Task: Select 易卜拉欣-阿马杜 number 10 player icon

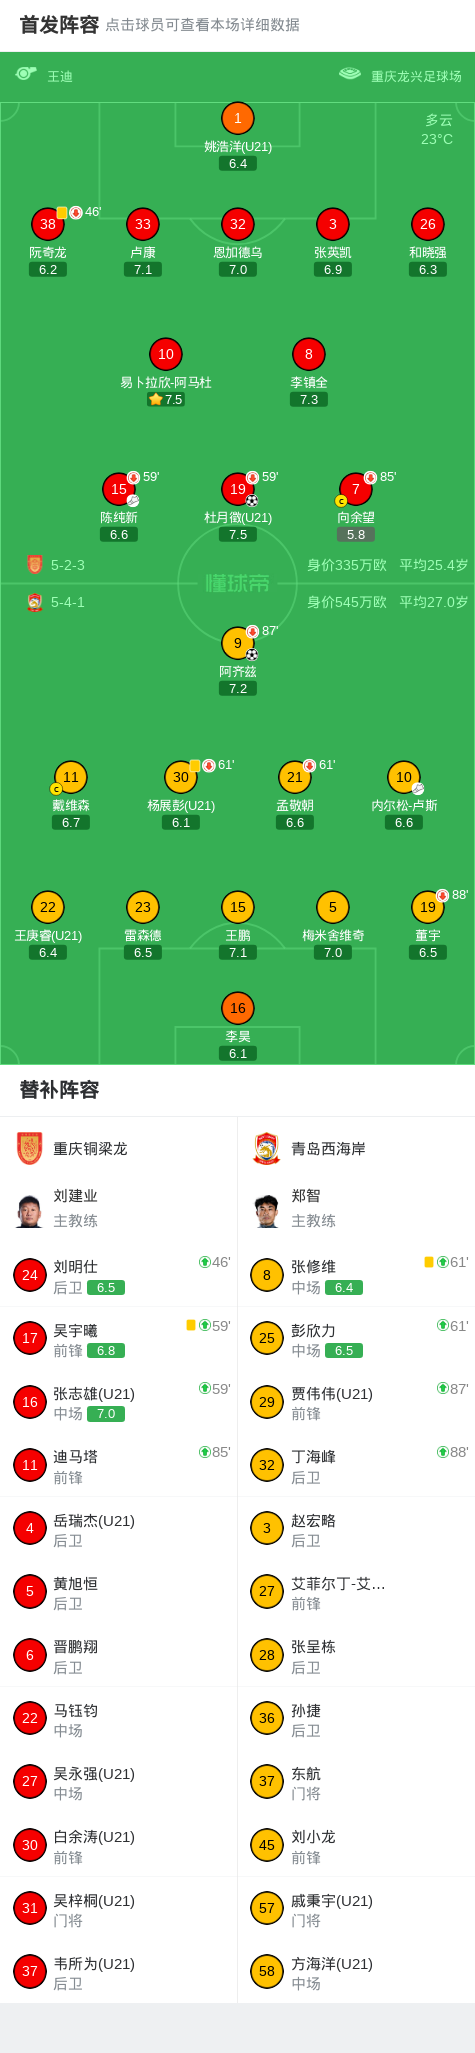Action: [166, 354]
